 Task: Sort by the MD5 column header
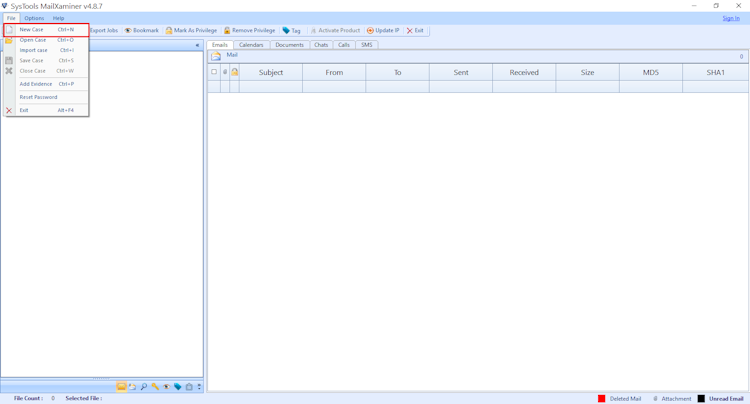click(x=651, y=73)
